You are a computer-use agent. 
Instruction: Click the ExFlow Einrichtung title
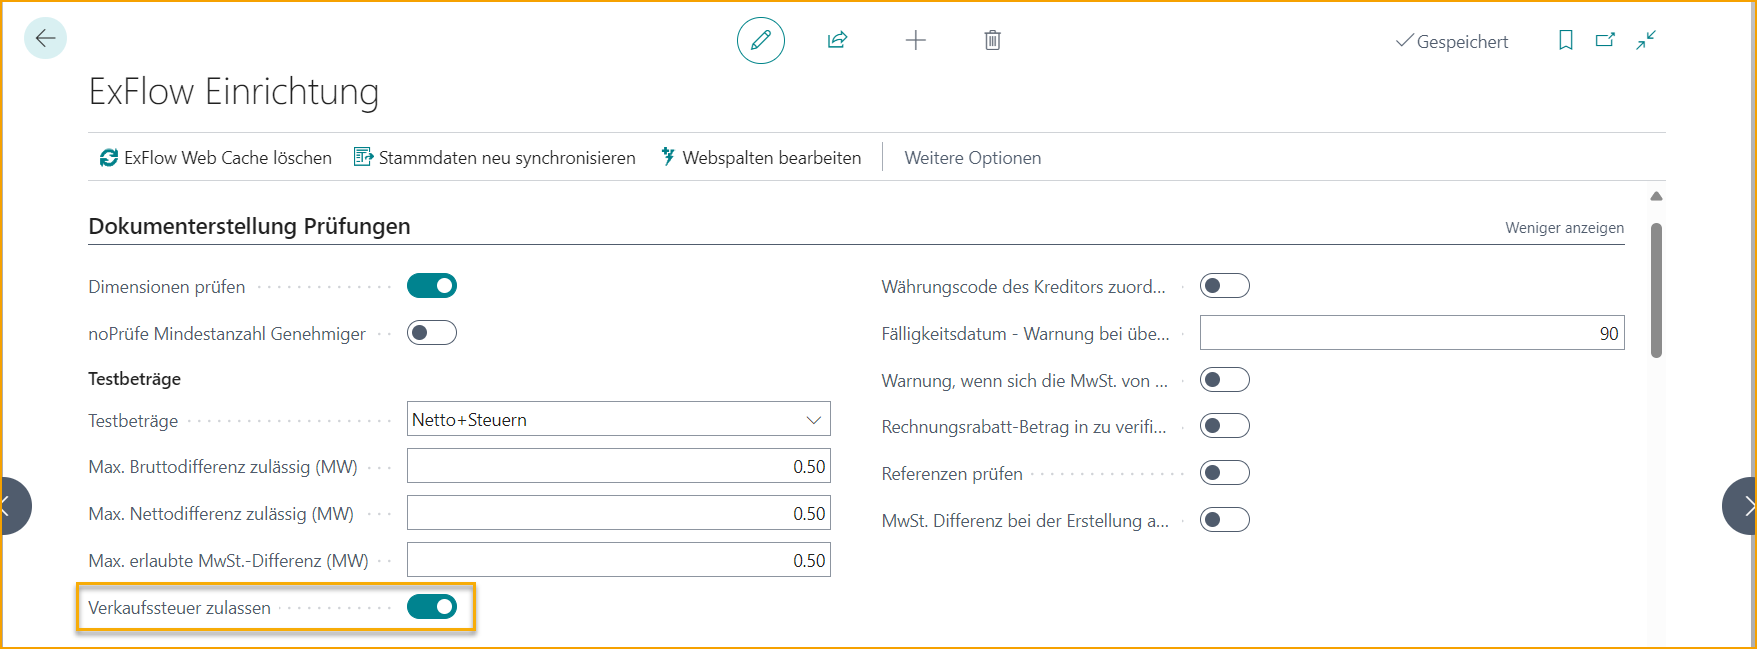[x=234, y=91]
